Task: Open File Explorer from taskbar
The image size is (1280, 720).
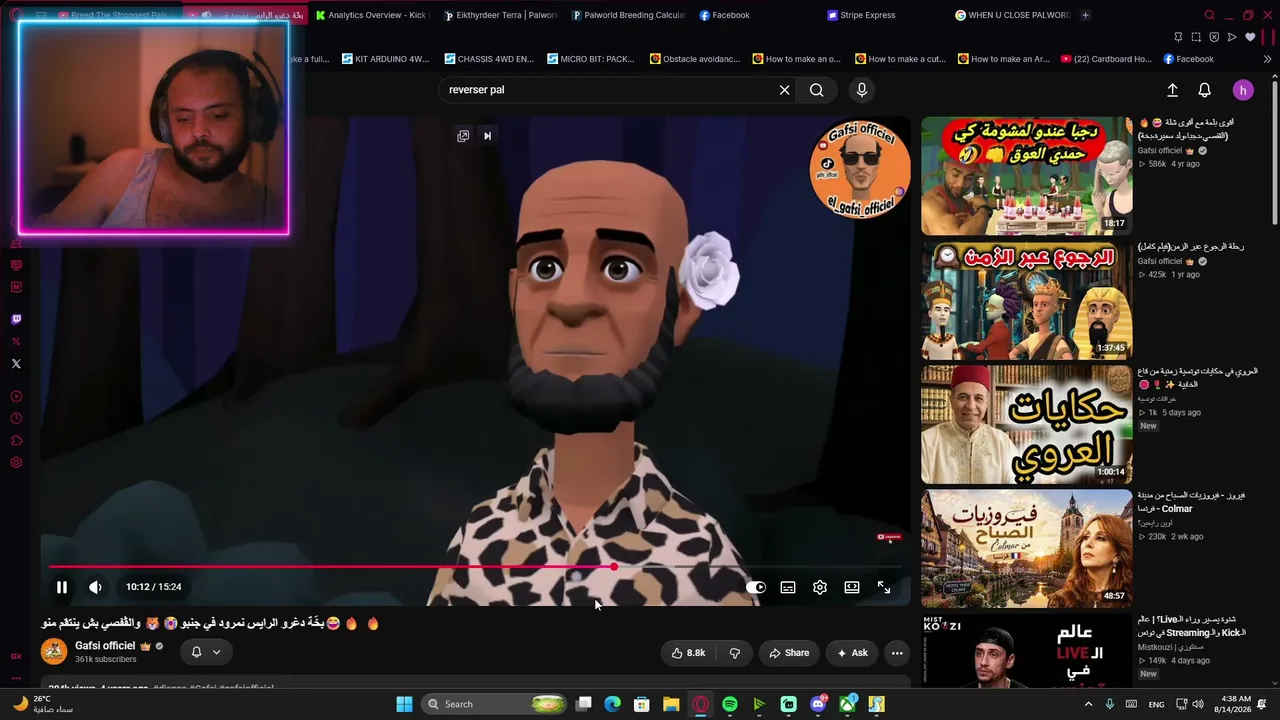Action: [671, 704]
